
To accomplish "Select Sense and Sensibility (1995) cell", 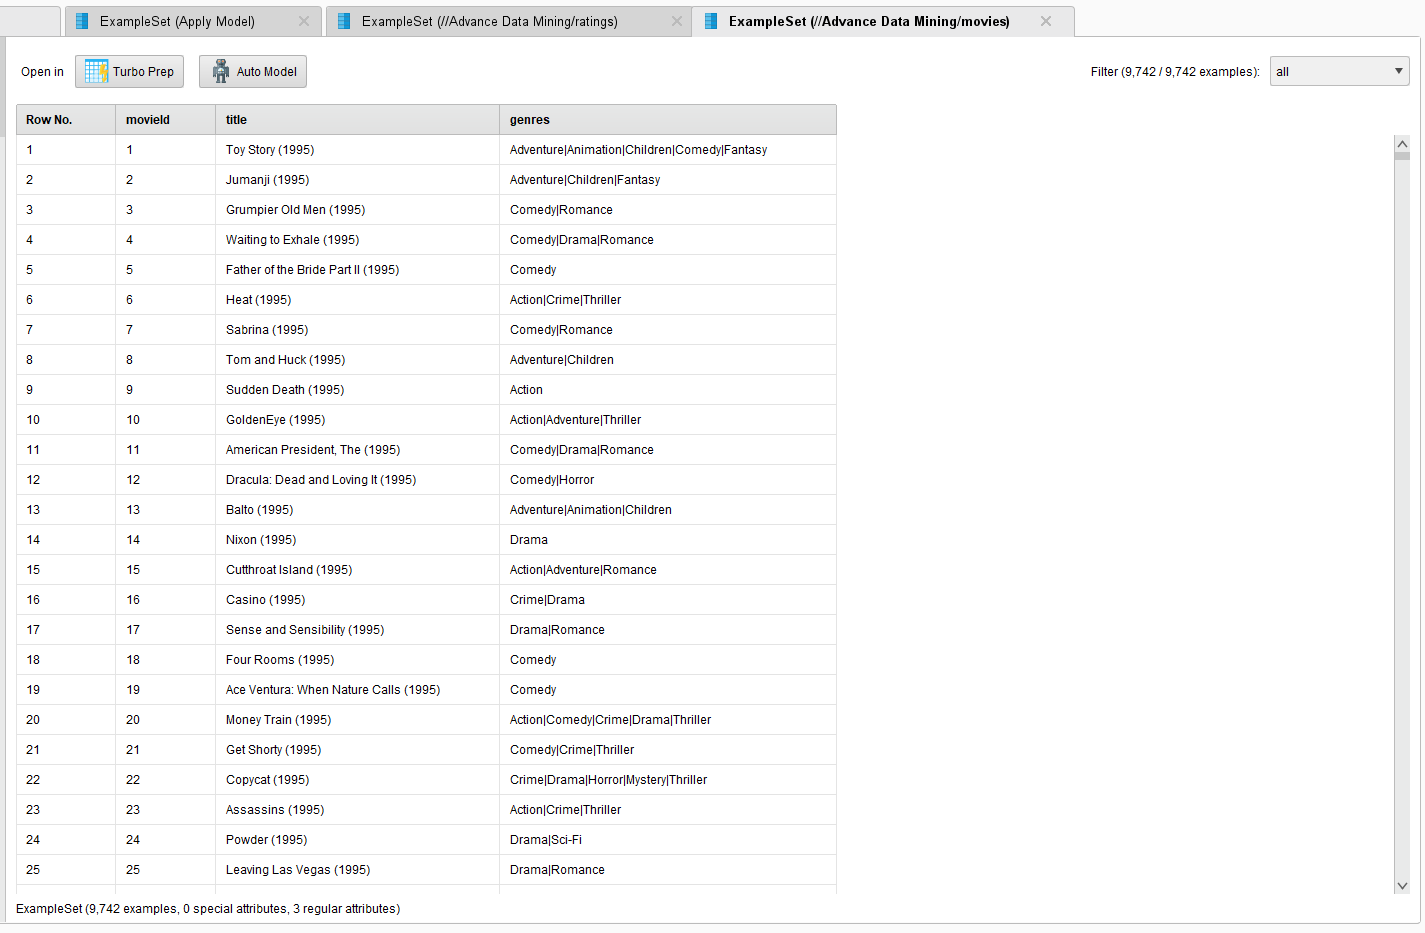I will point(357,630).
